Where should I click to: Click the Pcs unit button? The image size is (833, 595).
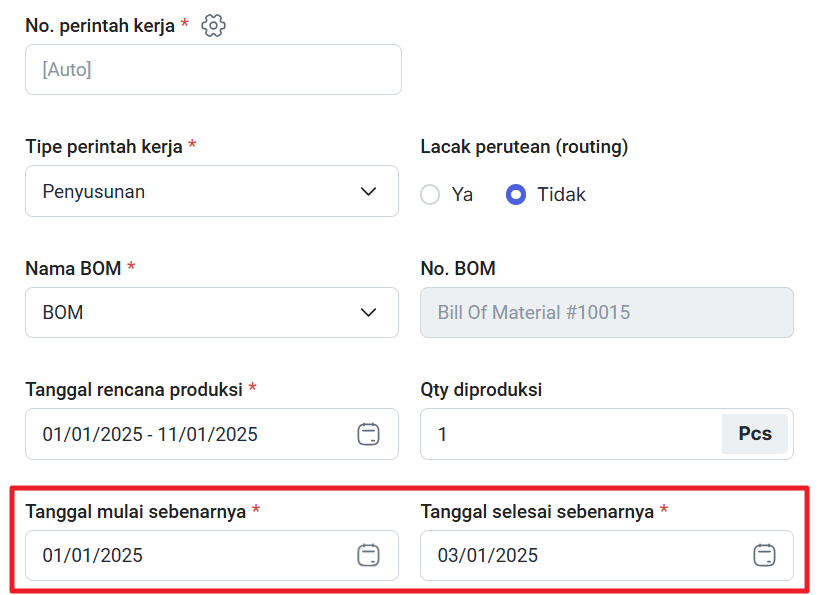755,434
